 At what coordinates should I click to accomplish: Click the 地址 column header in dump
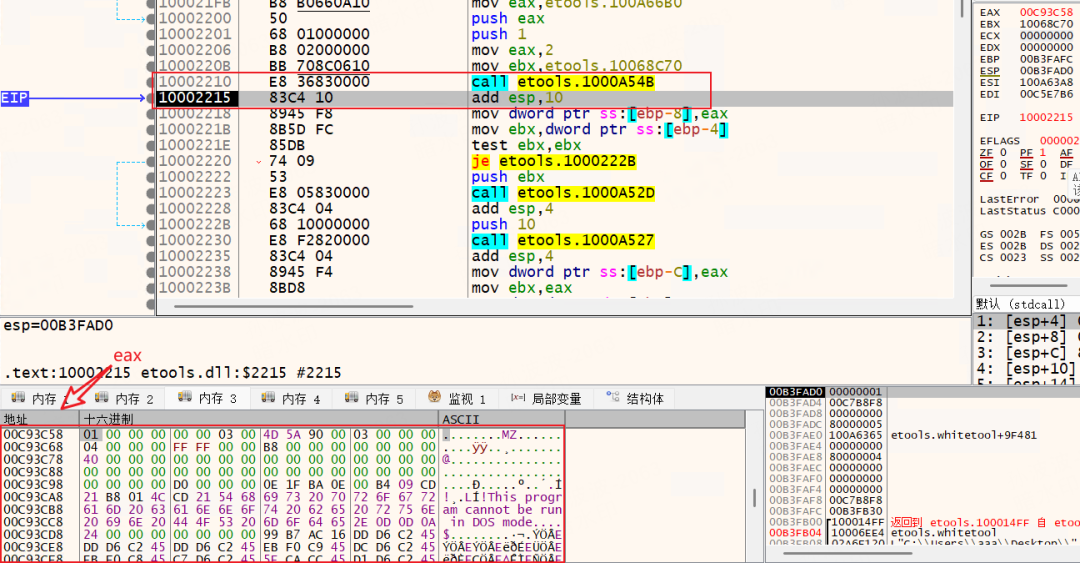40,419
